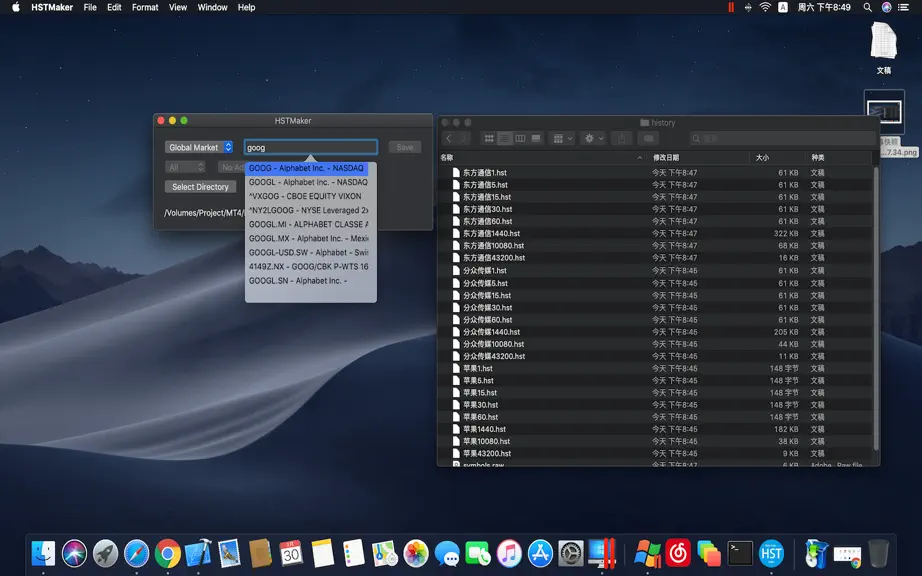Open the Edit menu
Viewport: 922px width, 576px height.
114,7
